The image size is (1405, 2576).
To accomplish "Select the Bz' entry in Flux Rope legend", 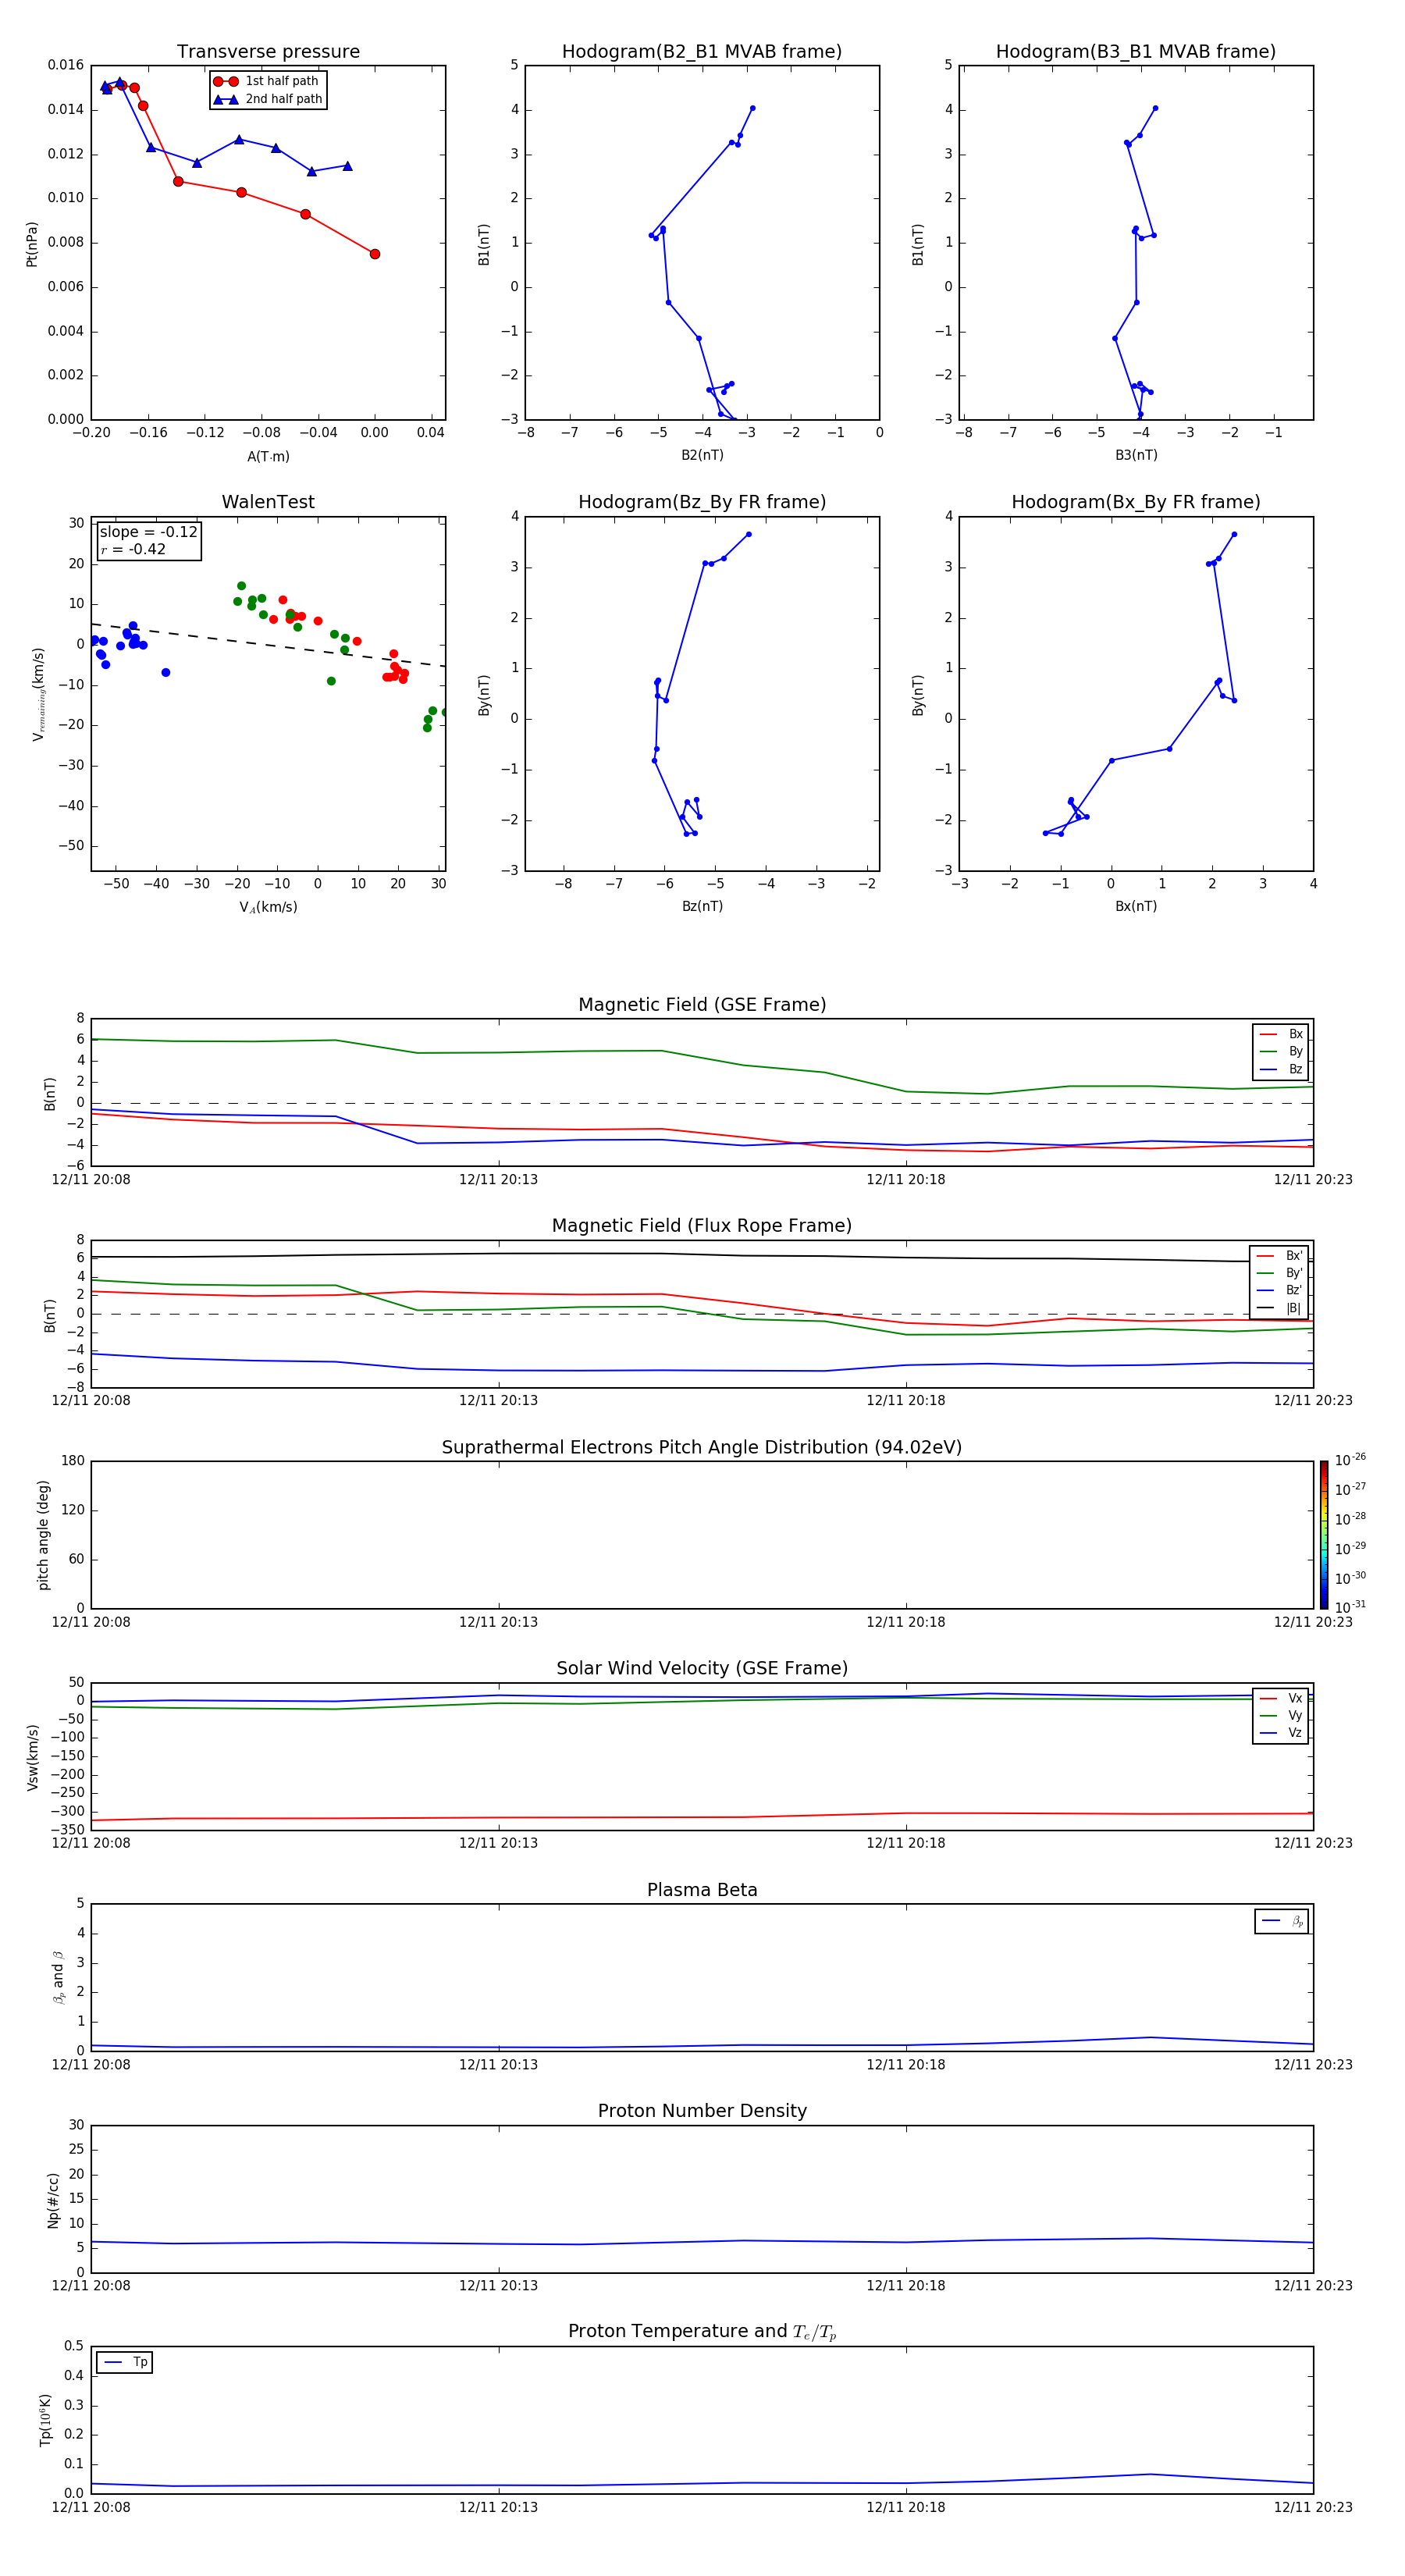I will pos(1279,1290).
